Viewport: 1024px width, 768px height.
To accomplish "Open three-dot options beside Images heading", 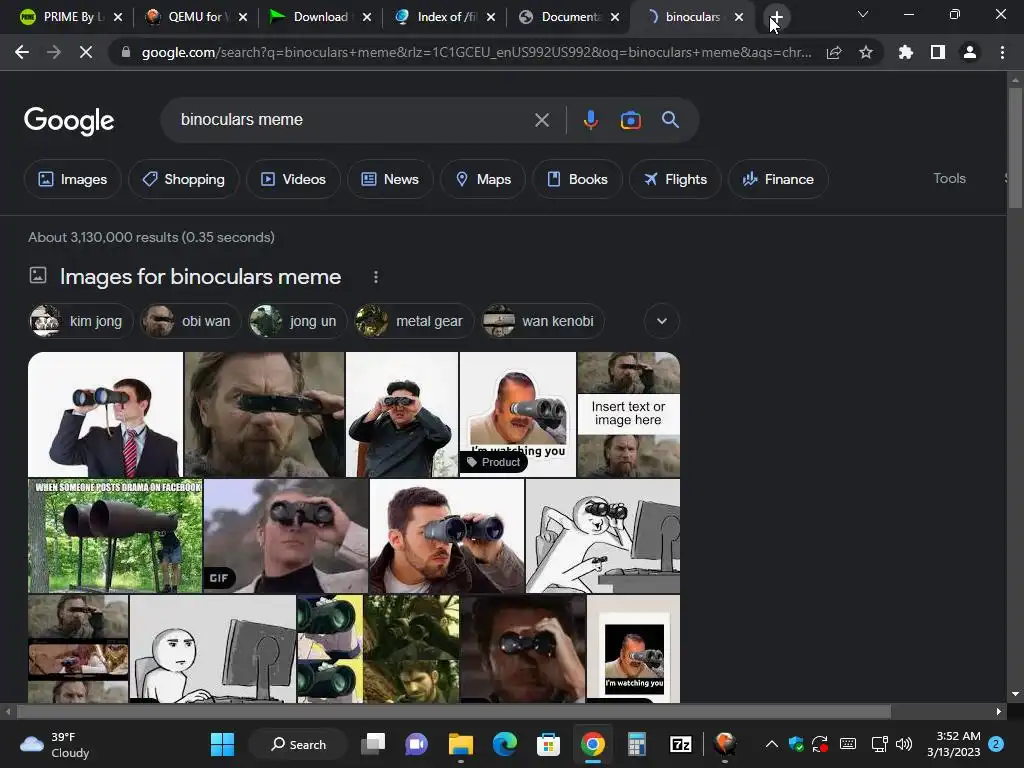I will 376,277.
